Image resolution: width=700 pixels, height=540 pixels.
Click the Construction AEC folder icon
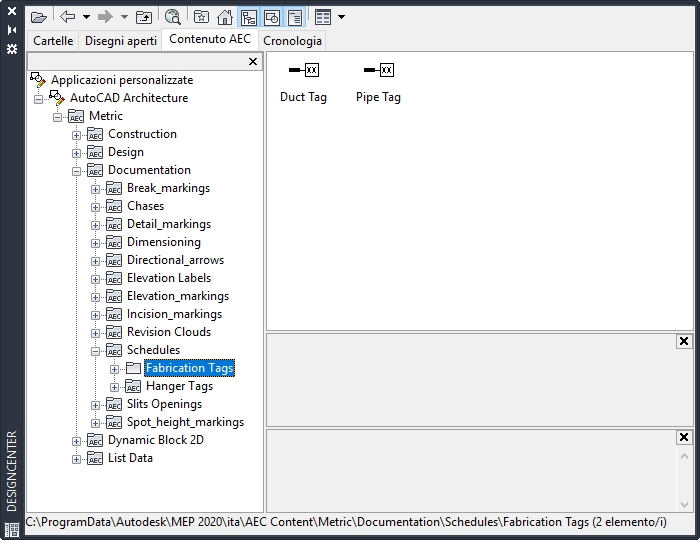click(95, 134)
